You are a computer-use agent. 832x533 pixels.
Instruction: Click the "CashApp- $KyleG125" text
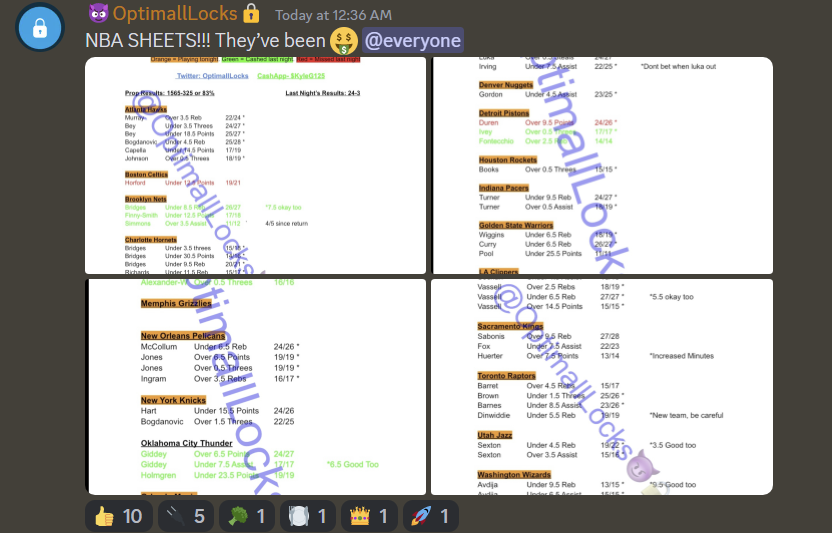click(x=291, y=76)
